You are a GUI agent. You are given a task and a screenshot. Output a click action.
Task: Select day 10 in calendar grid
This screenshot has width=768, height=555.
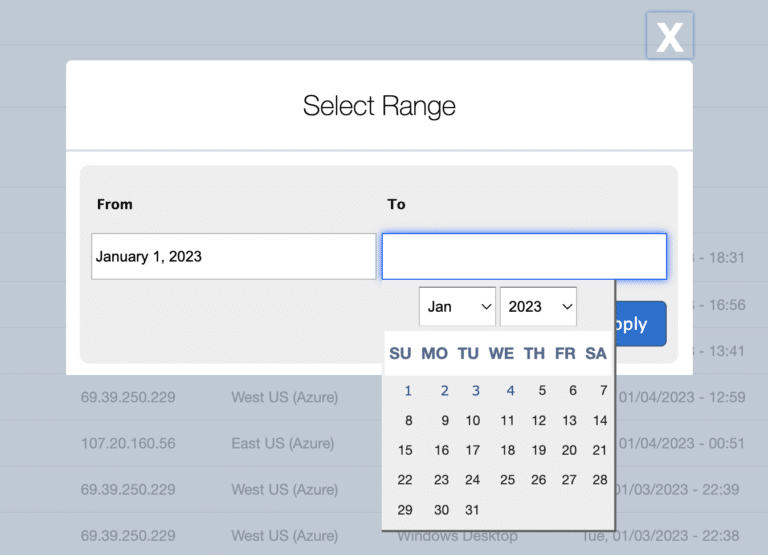coord(473,421)
